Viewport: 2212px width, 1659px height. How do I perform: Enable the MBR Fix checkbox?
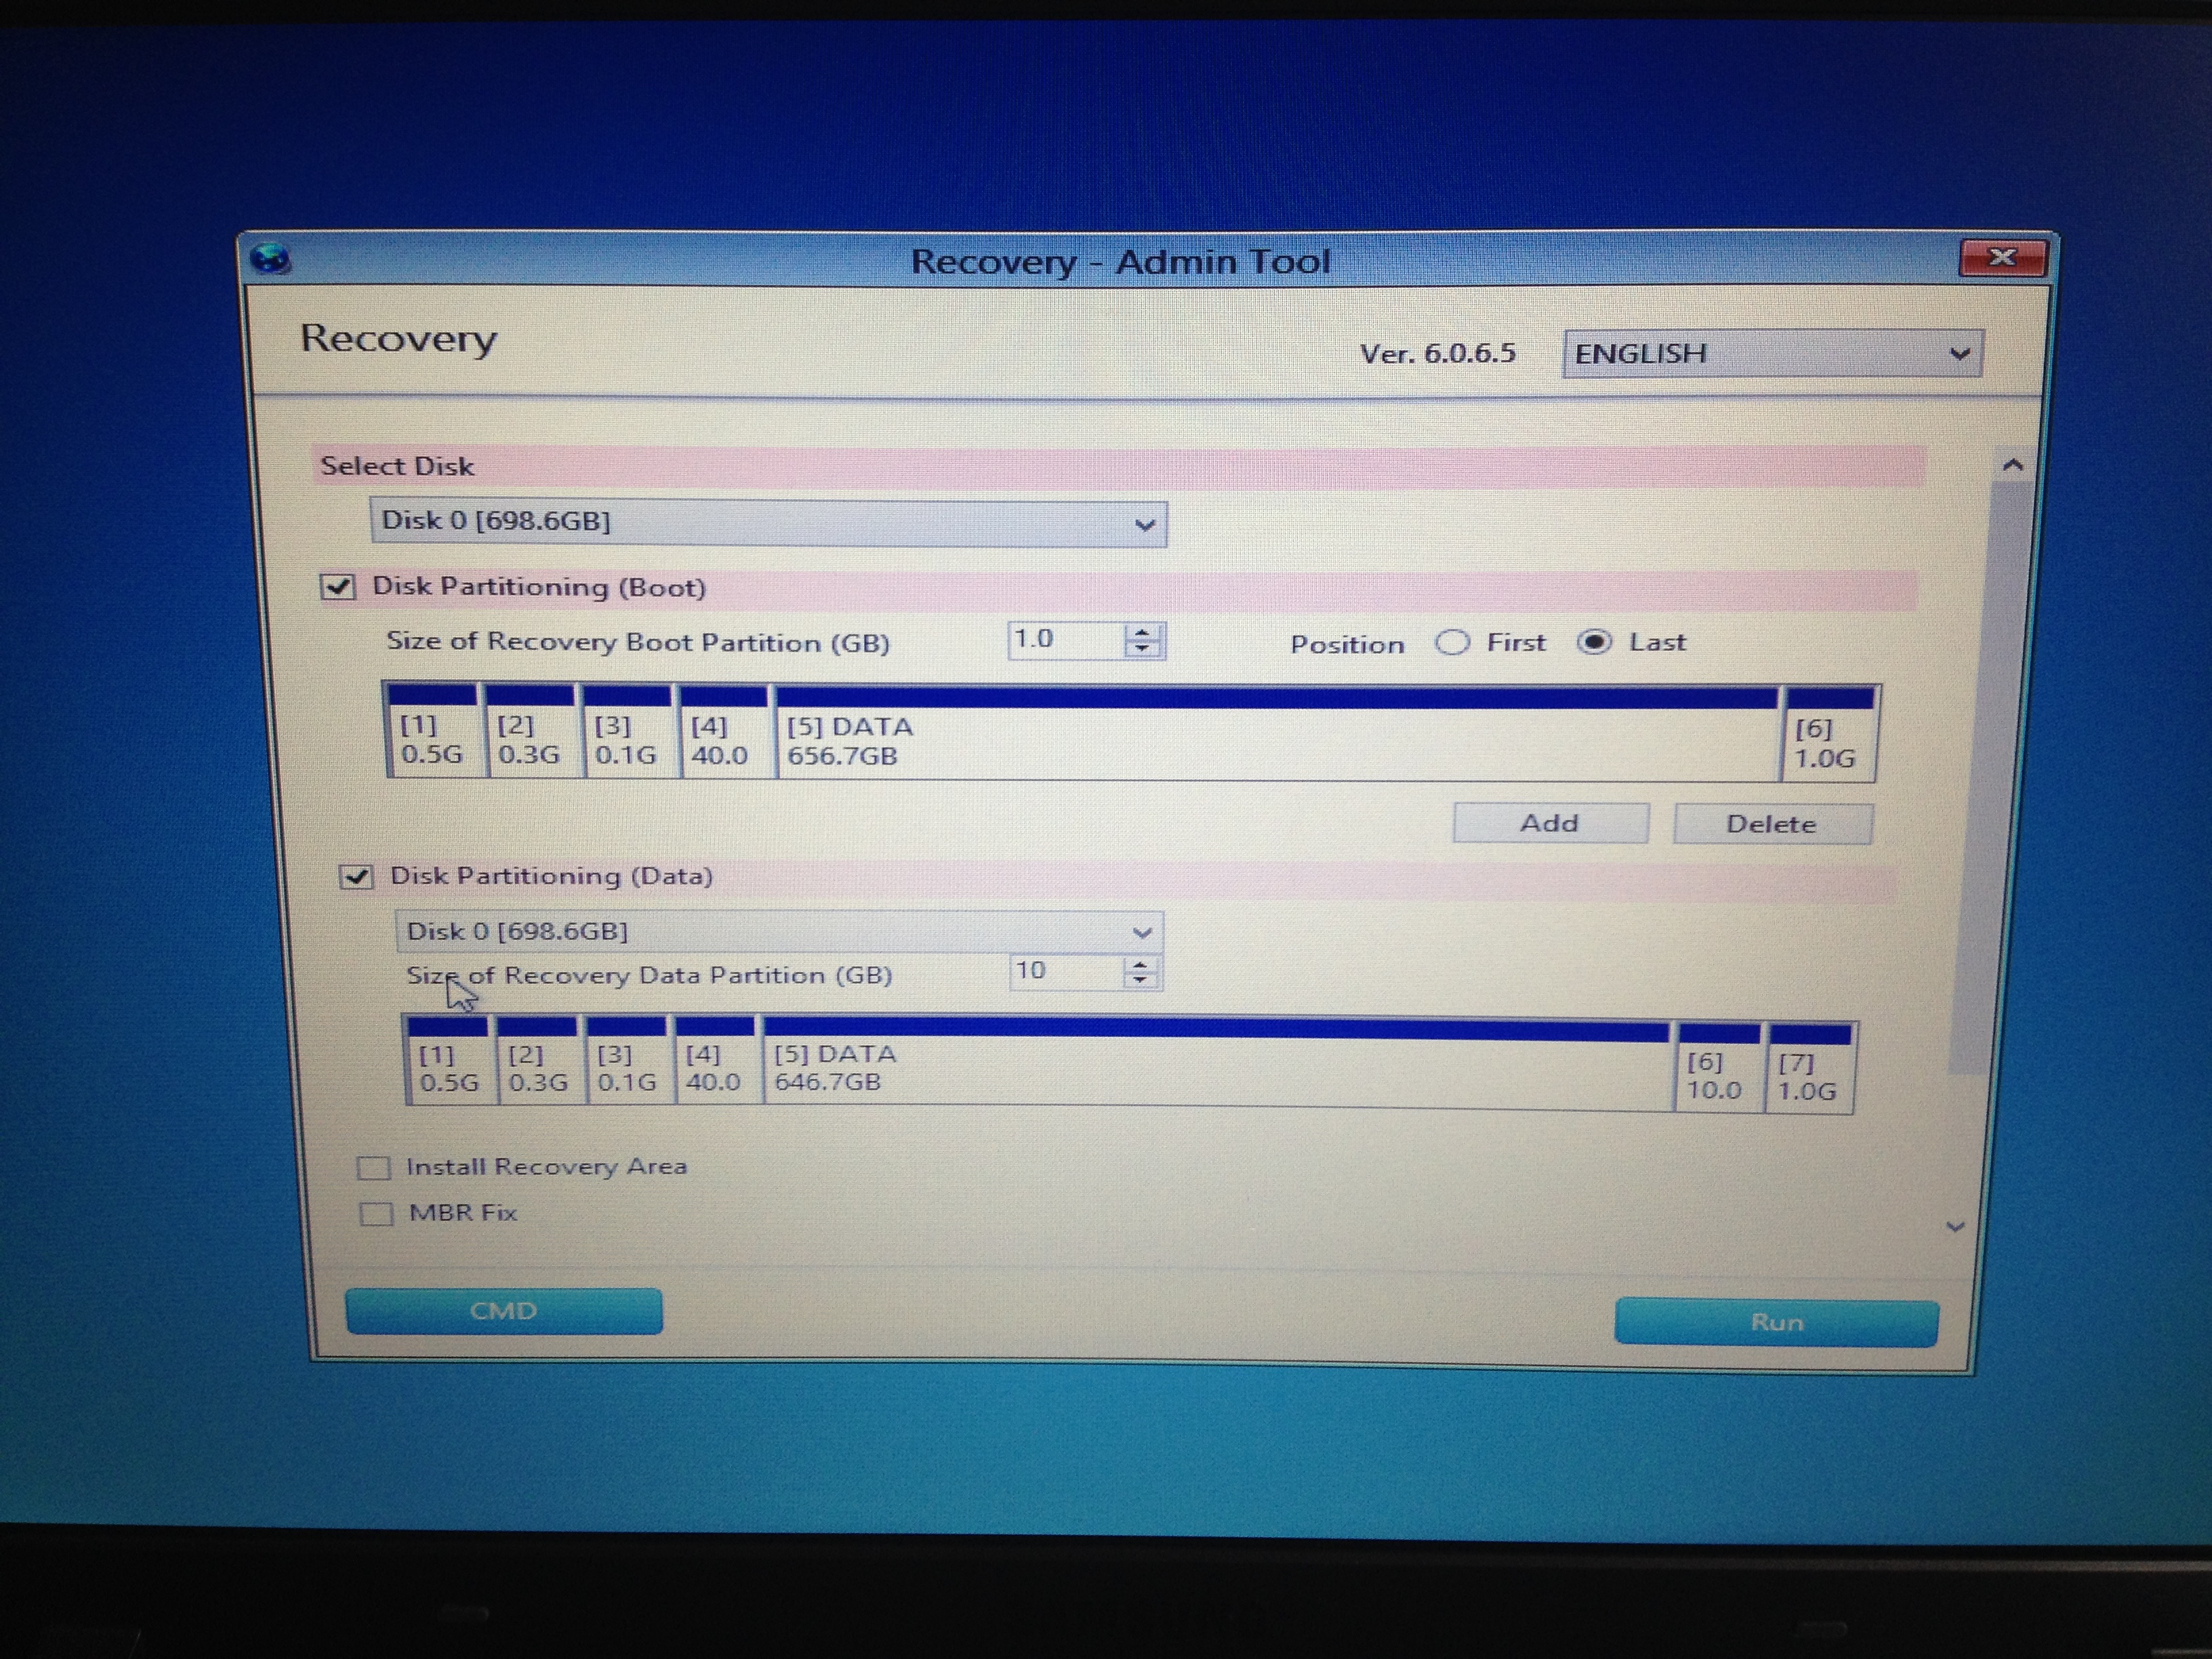[376, 1213]
